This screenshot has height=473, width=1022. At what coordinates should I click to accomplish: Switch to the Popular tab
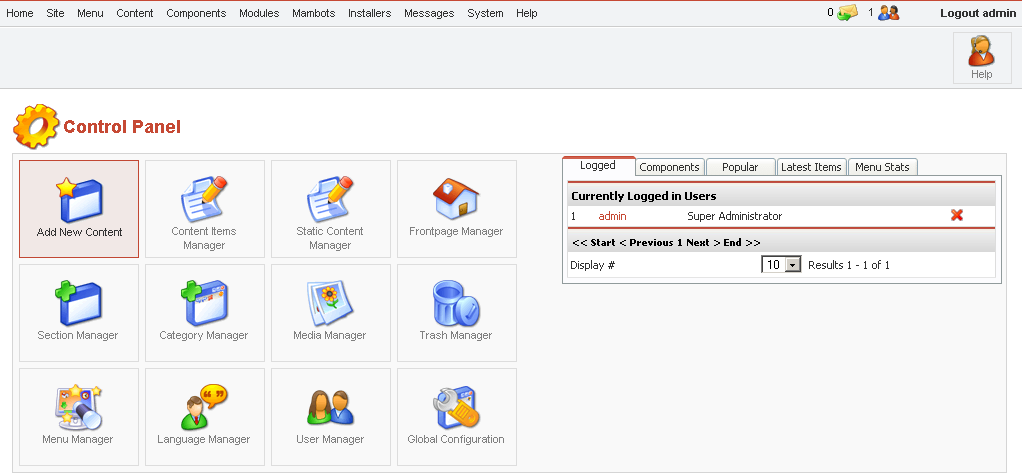(x=740, y=167)
